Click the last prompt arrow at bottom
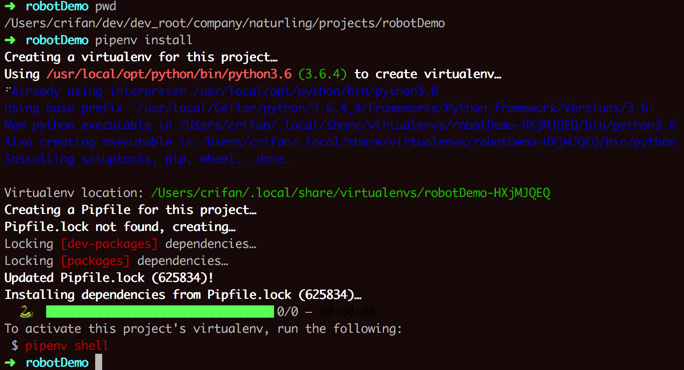This screenshot has width=684, height=370. (10, 363)
